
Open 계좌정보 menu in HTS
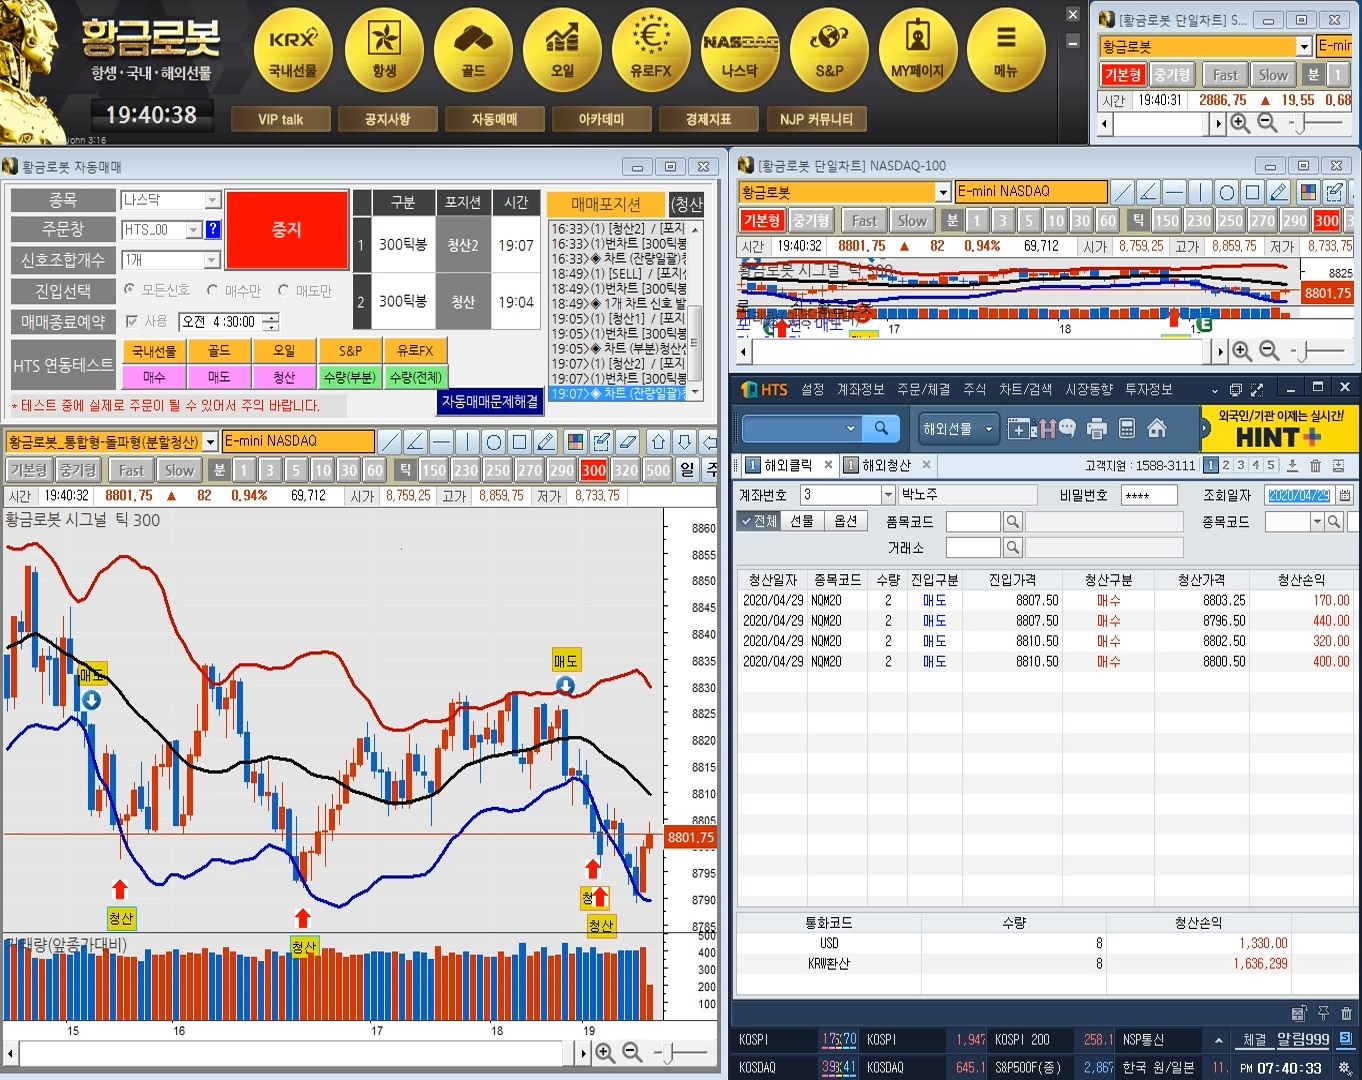pos(860,389)
